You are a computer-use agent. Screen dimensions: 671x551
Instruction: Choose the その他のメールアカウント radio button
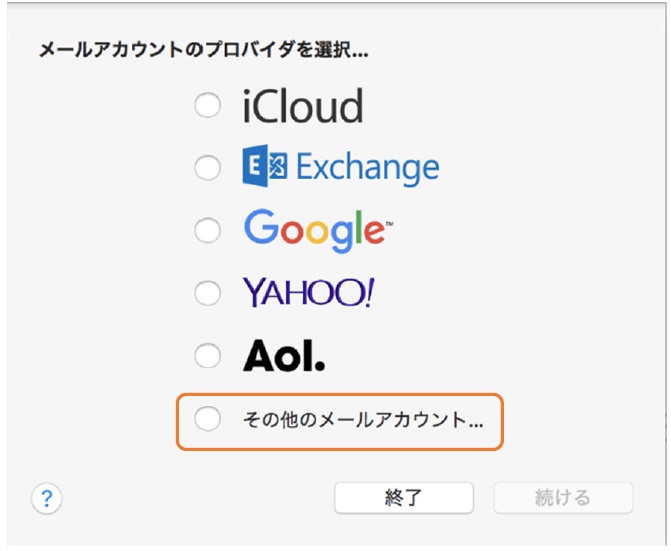(x=208, y=418)
